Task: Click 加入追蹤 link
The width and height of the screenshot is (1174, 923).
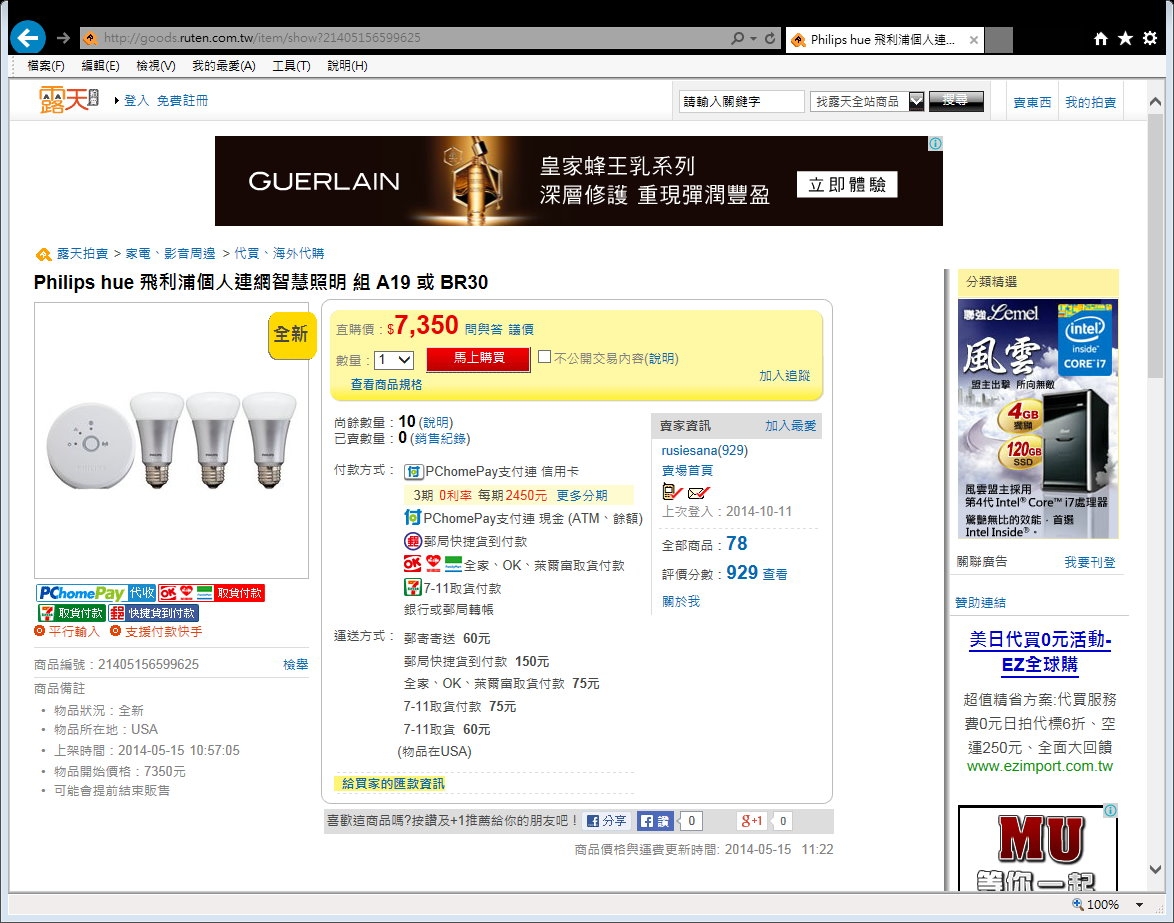Action: [785, 376]
